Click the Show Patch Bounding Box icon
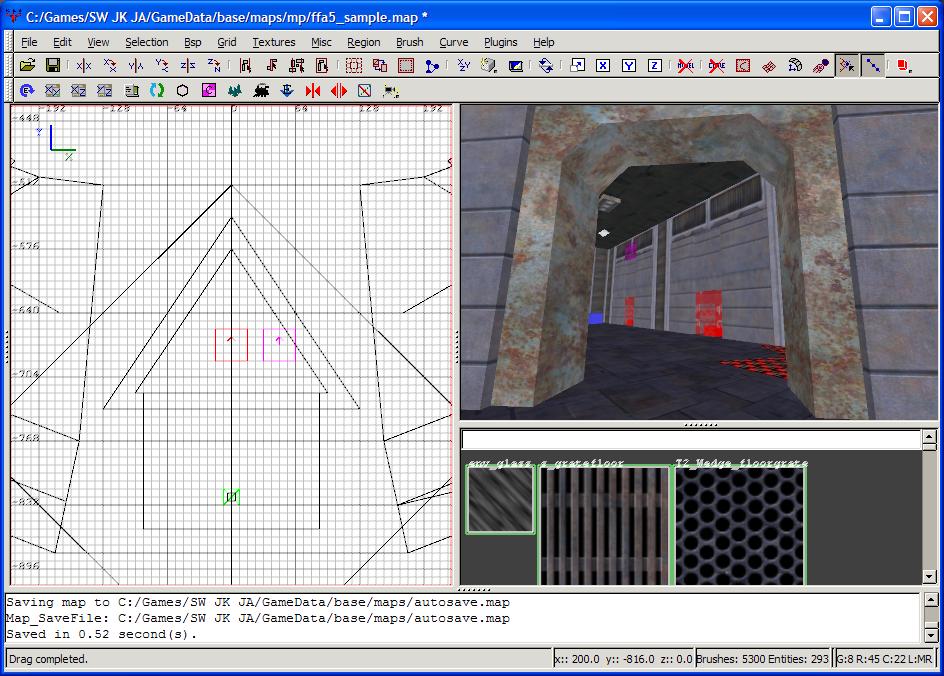 coord(743,65)
